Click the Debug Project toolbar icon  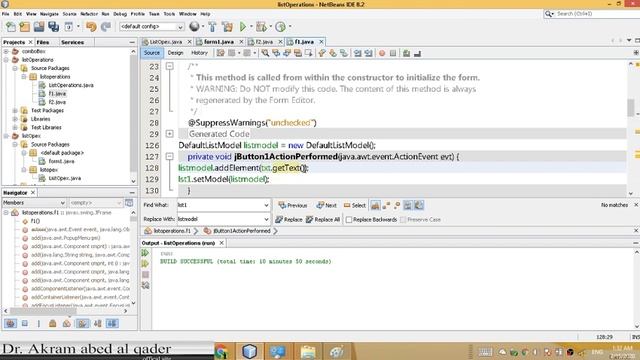(261, 27)
